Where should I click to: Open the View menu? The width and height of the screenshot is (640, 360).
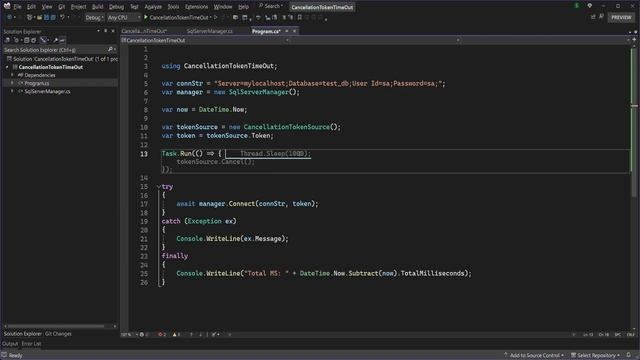pos(47,7)
